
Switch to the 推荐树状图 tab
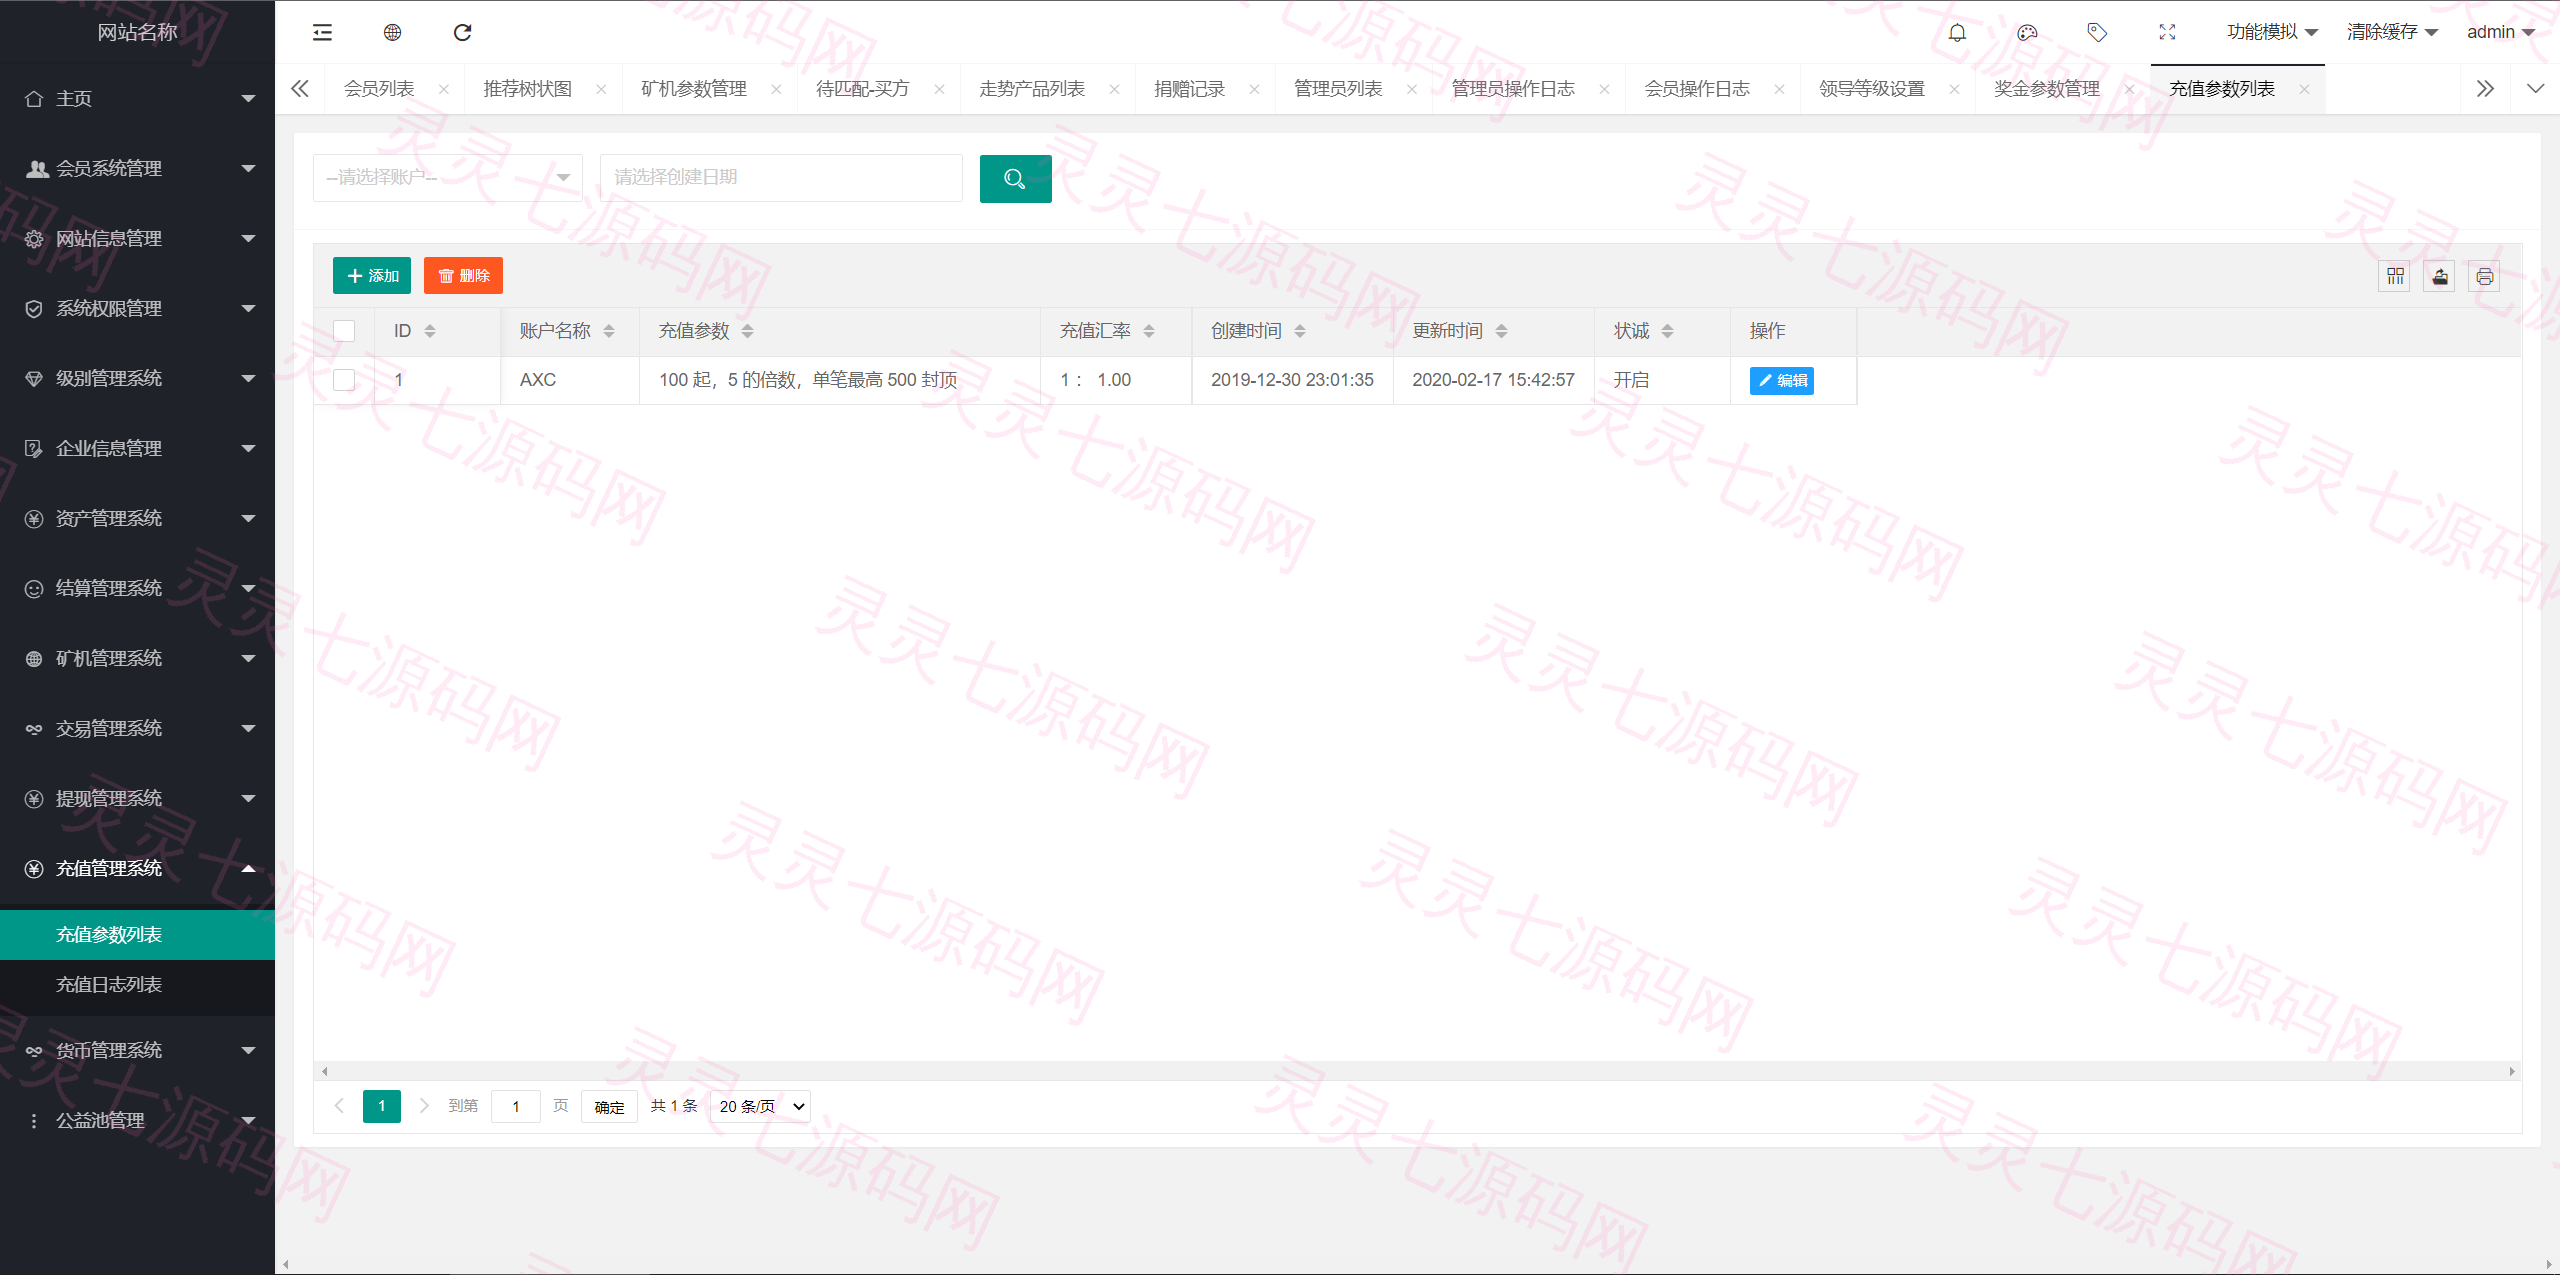(528, 89)
